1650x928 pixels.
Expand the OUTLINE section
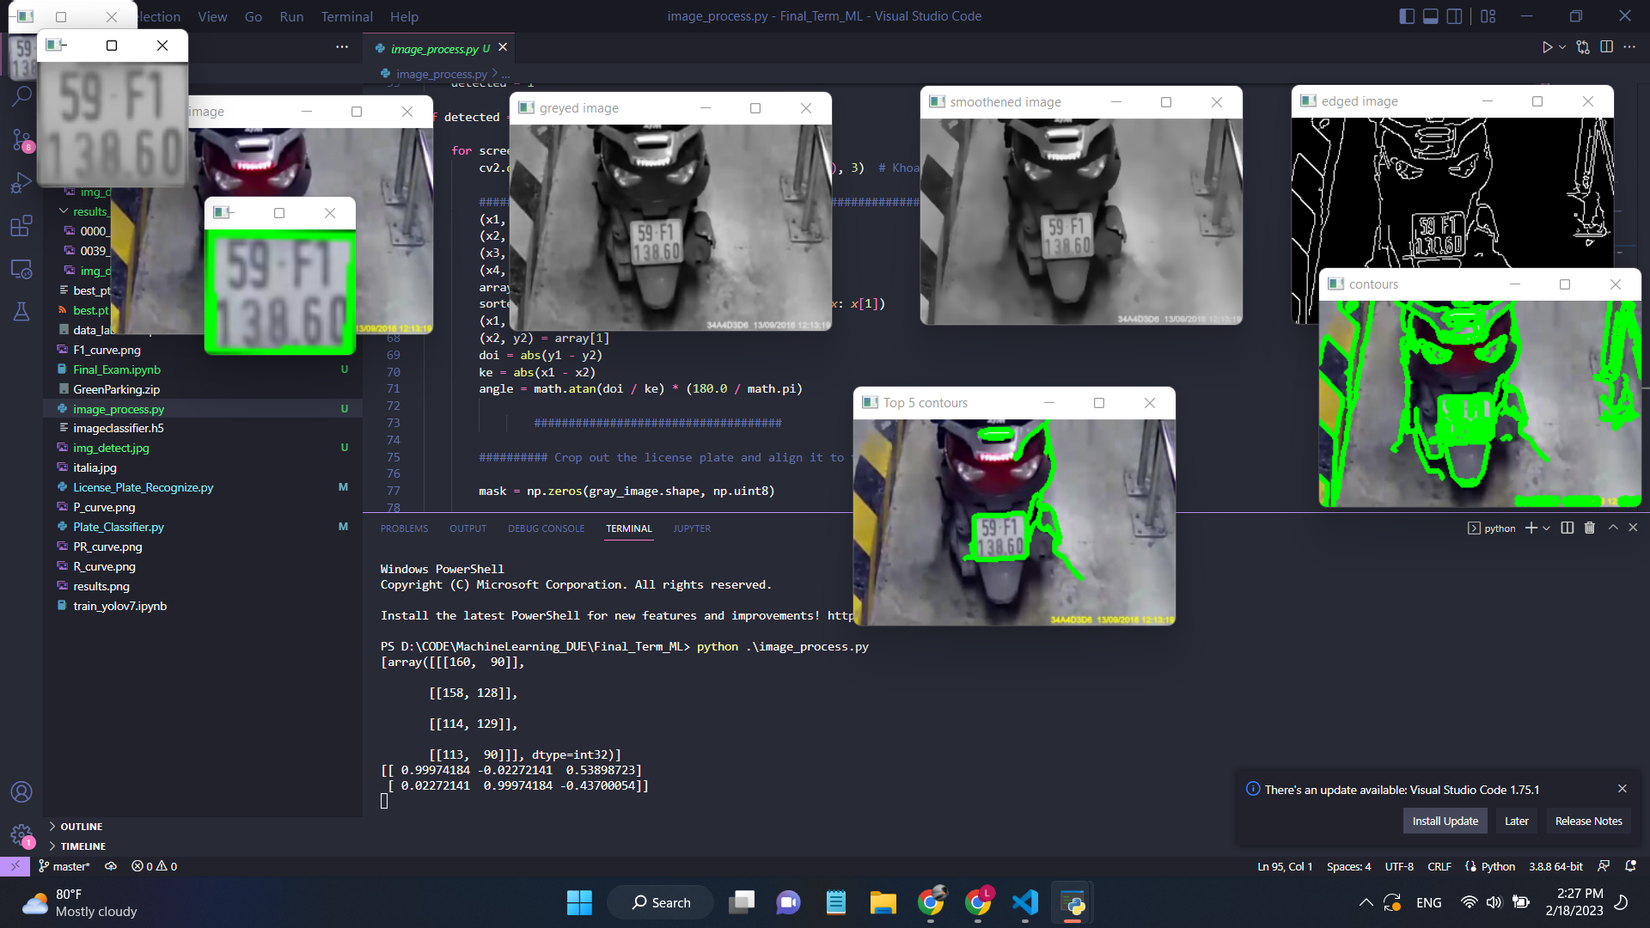81,826
